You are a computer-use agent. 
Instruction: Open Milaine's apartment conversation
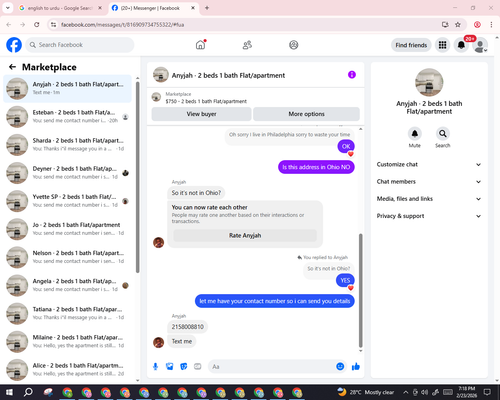(67, 342)
